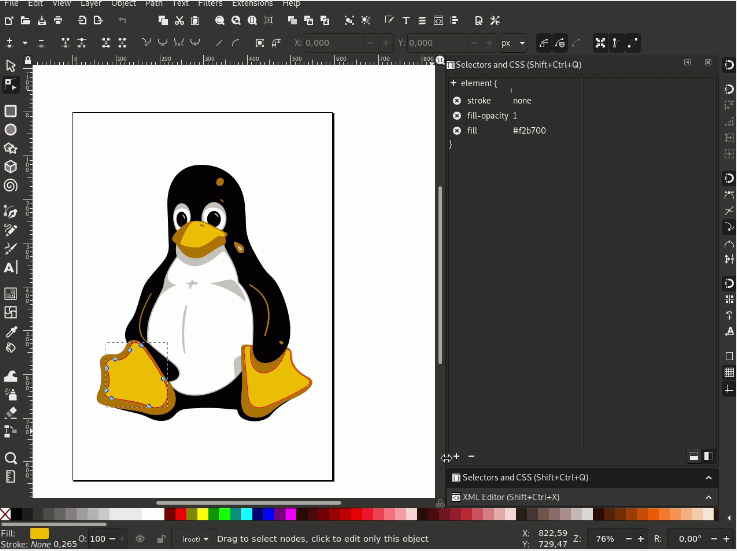This screenshot has width=737, height=551.
Task: Paste from clipboard with the paste icon
Action: [x=195, y=20]
